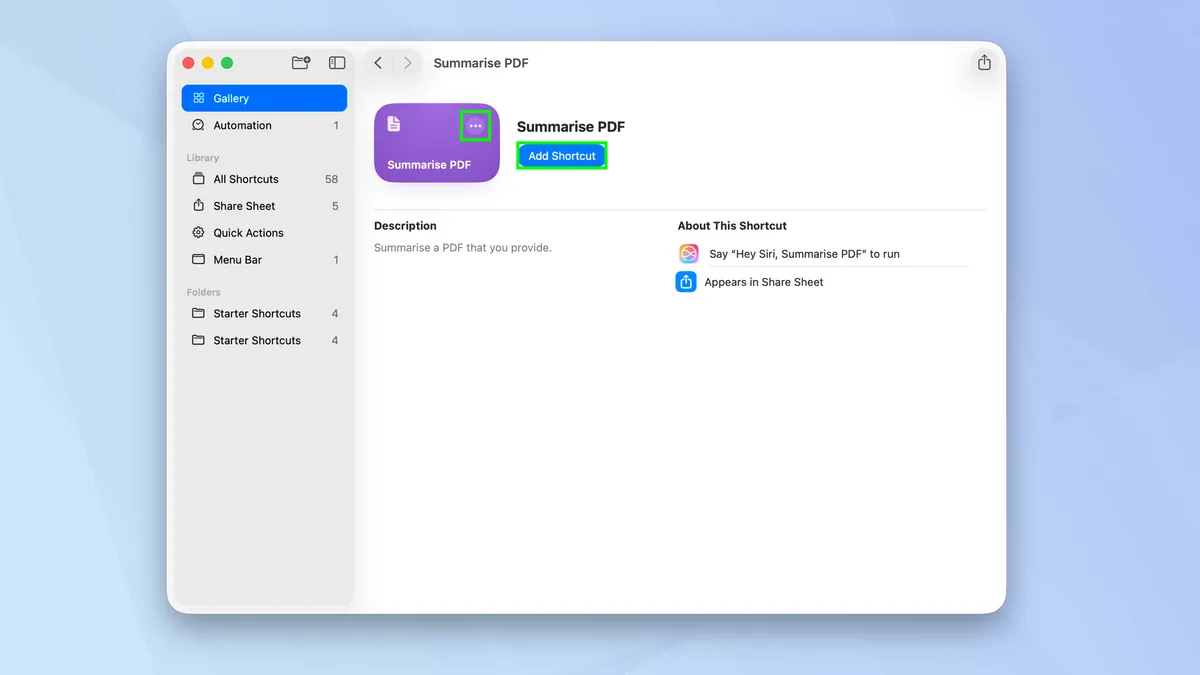Click the Siri icon under About This Shortcut

[x=688, y=253]
